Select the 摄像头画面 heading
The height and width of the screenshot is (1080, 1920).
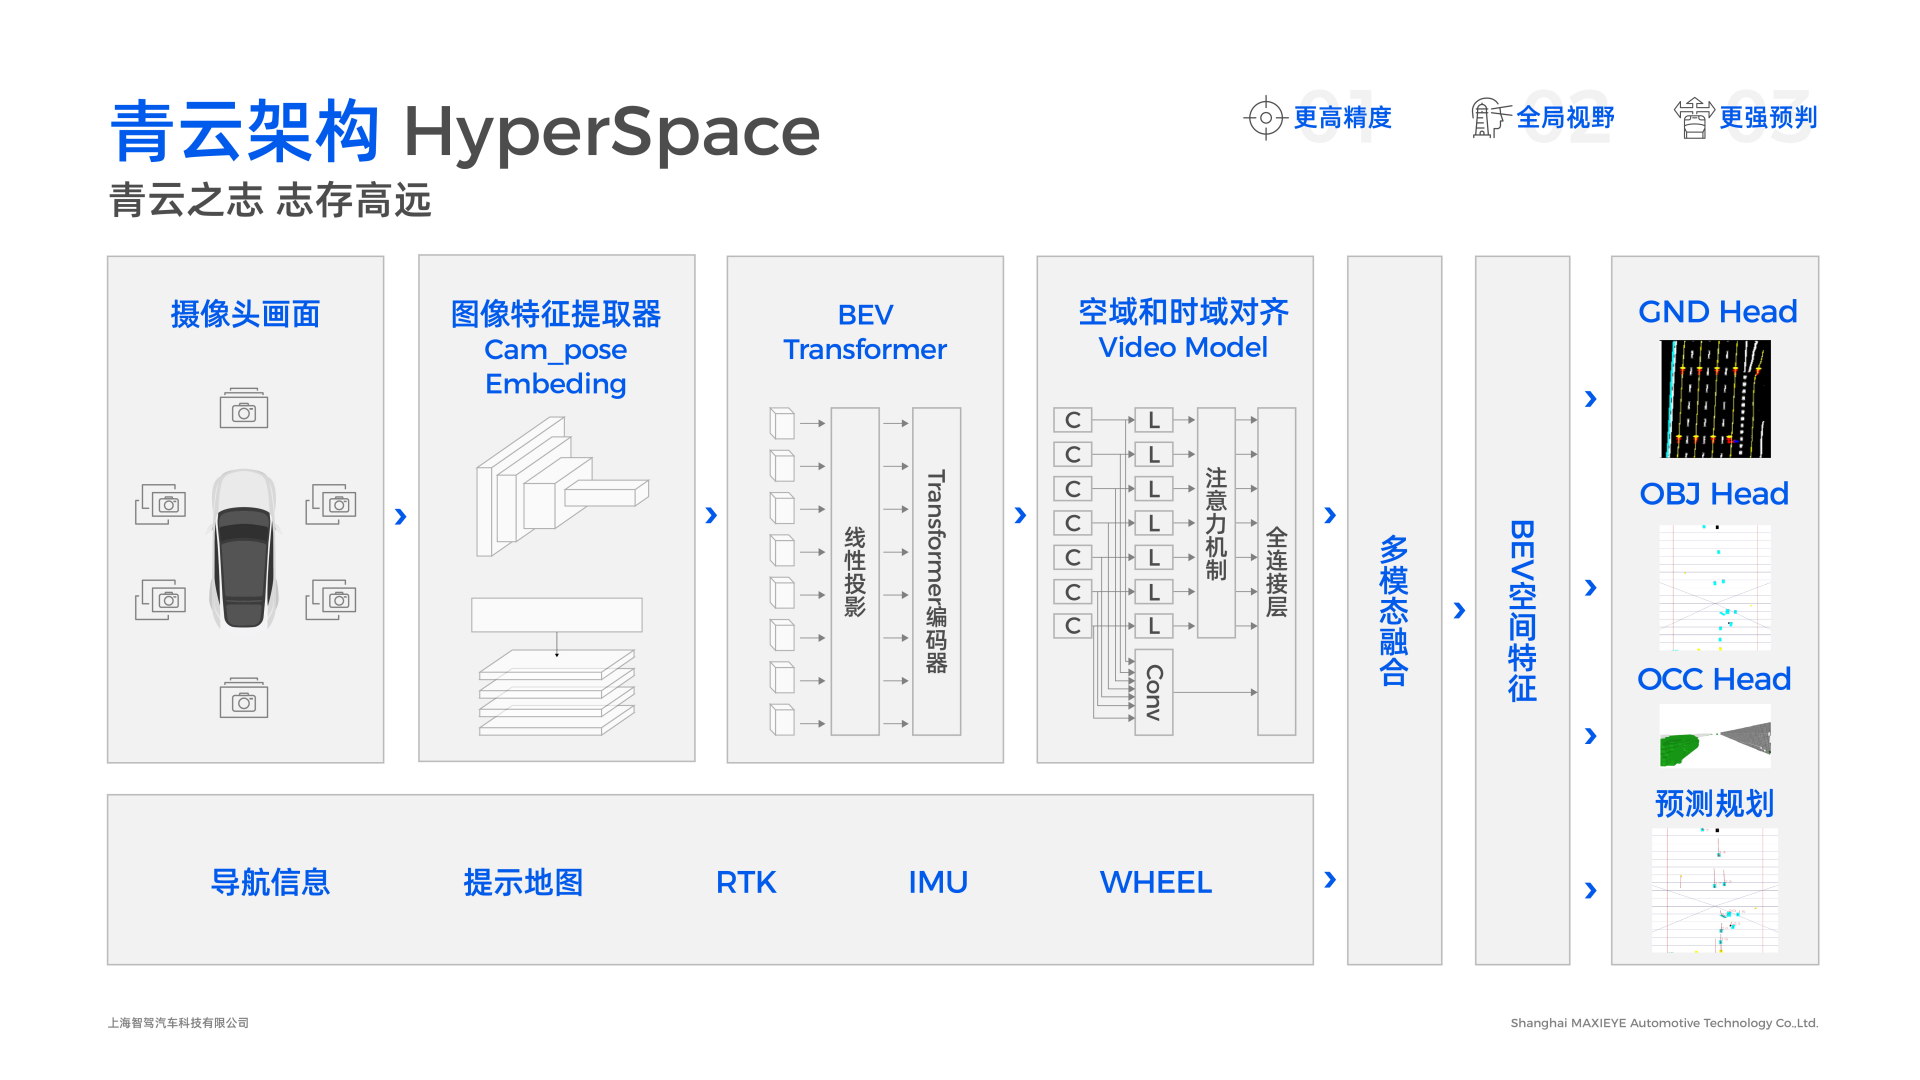[x=245, y=314]
